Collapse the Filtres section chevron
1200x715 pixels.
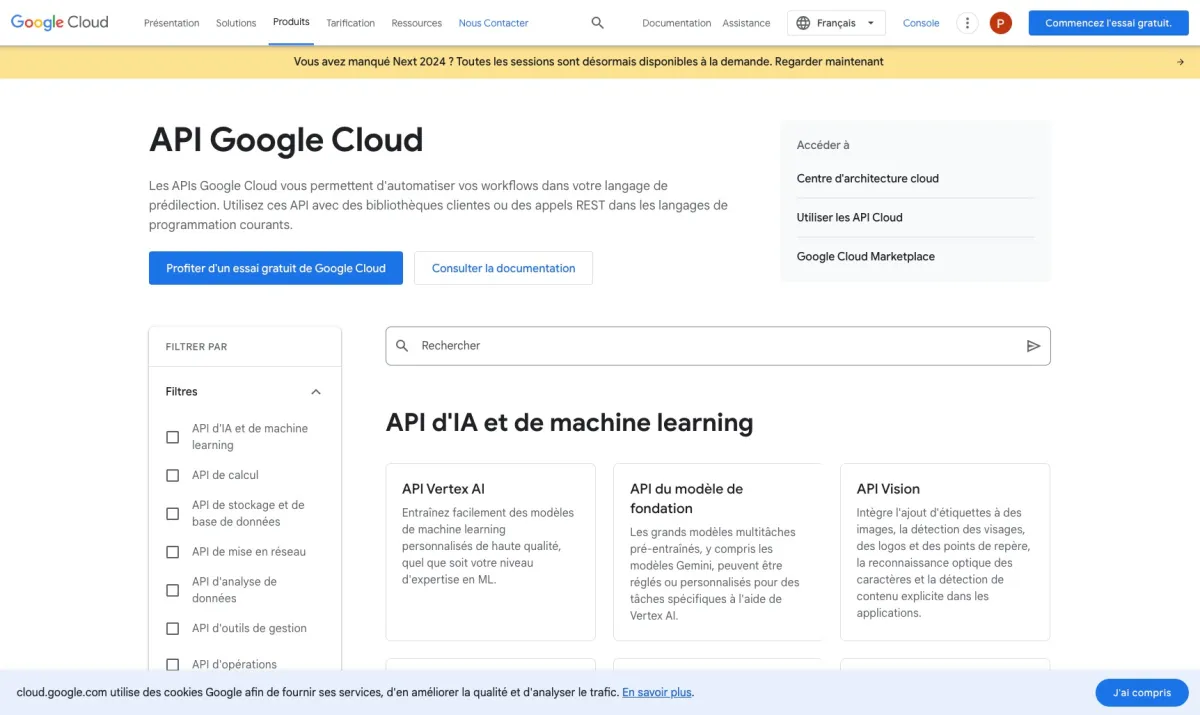coord(316,392)
